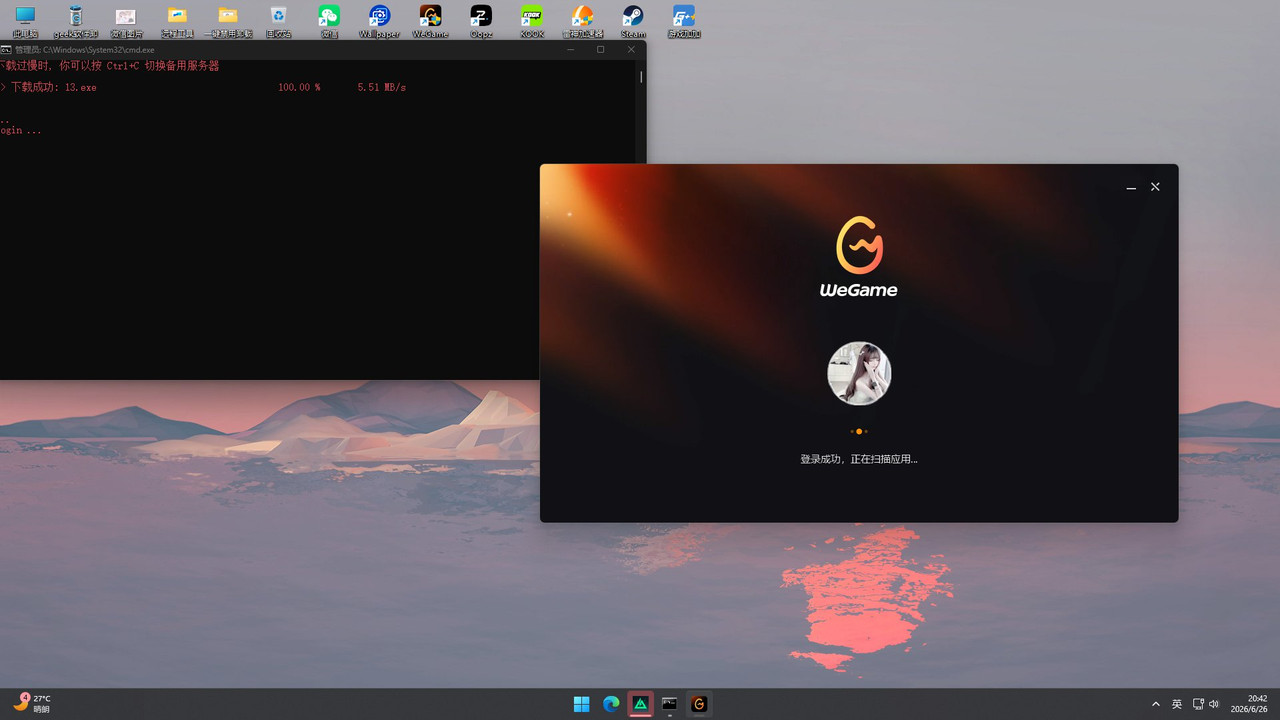Screen dimensions: 1280x720
Task: Switch the 英 input method indicator
Action: click(x=1177, y=704)
